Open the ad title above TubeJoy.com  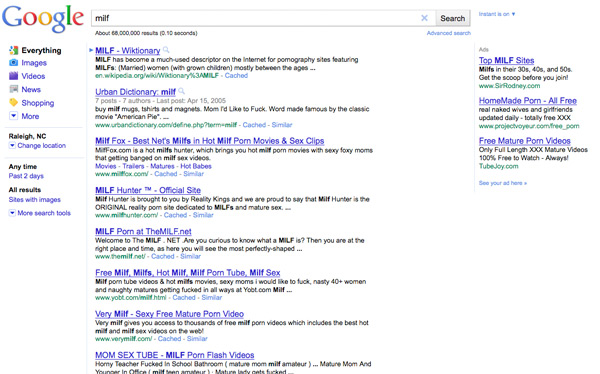525,141
